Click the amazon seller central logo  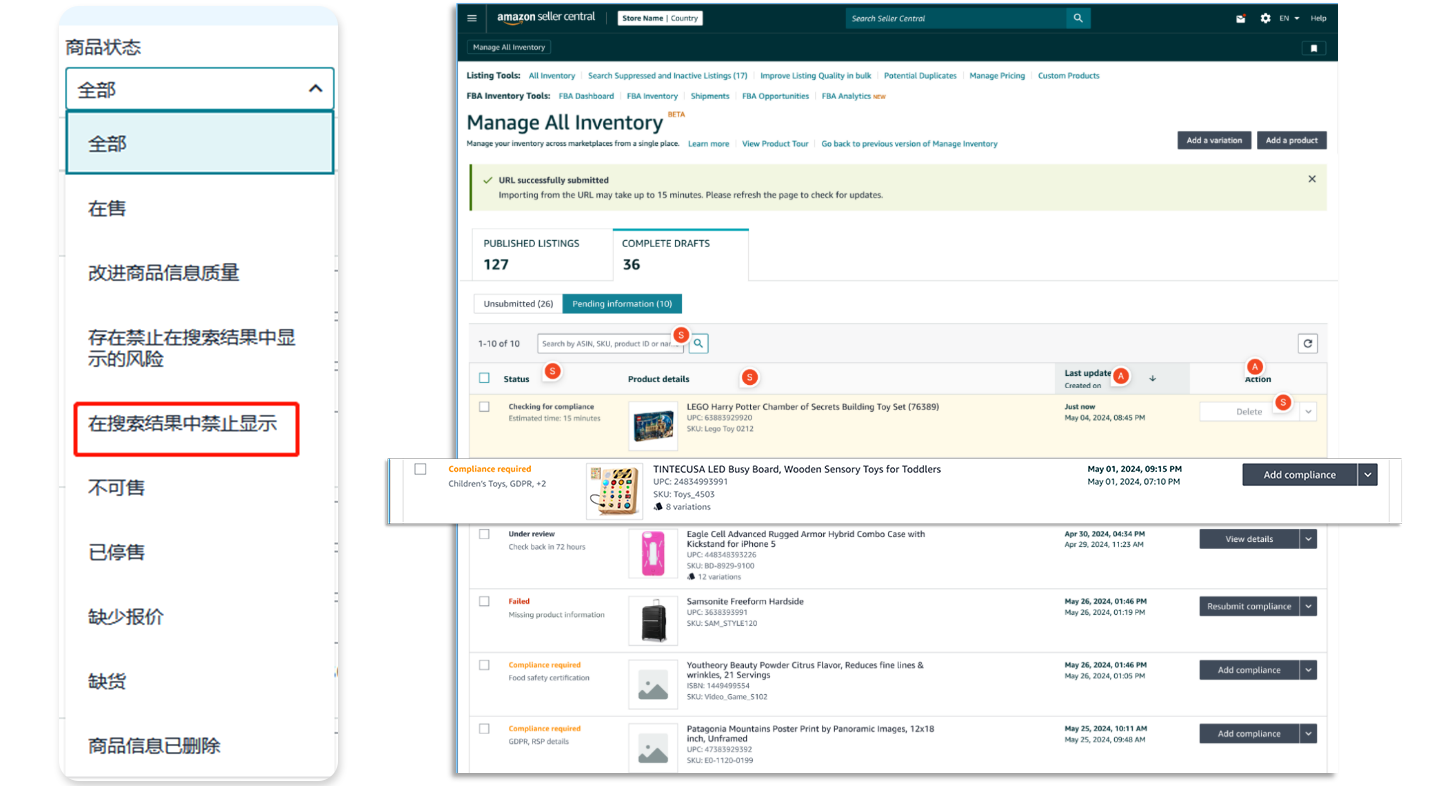point(546,18)
